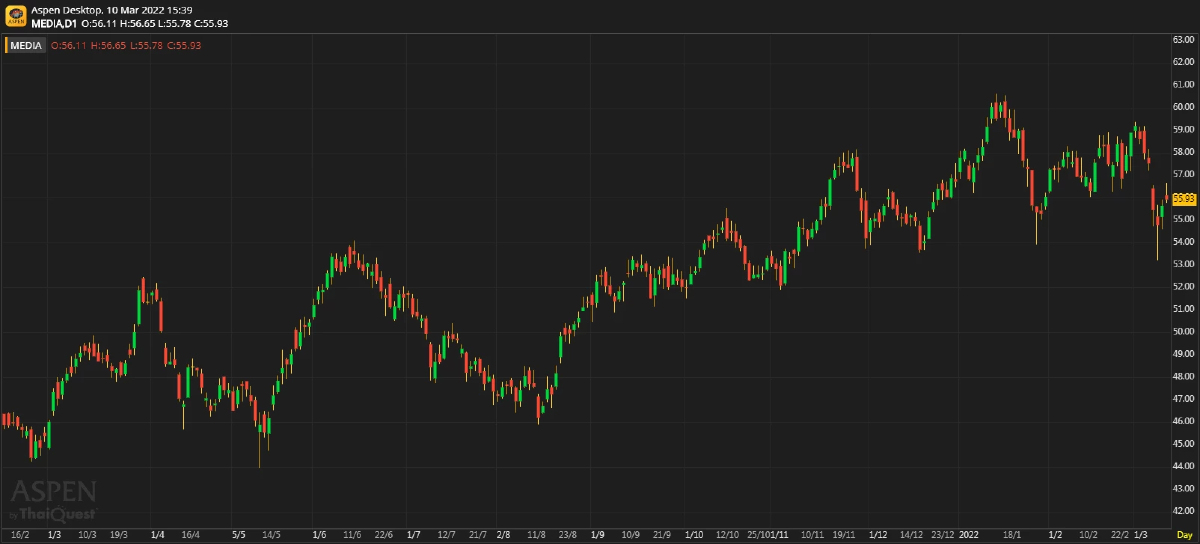The height and width of the screenshot is (544, 1200).
Task: Click the red 'C:55.93' value in the legend
Action: click(184, 45)
